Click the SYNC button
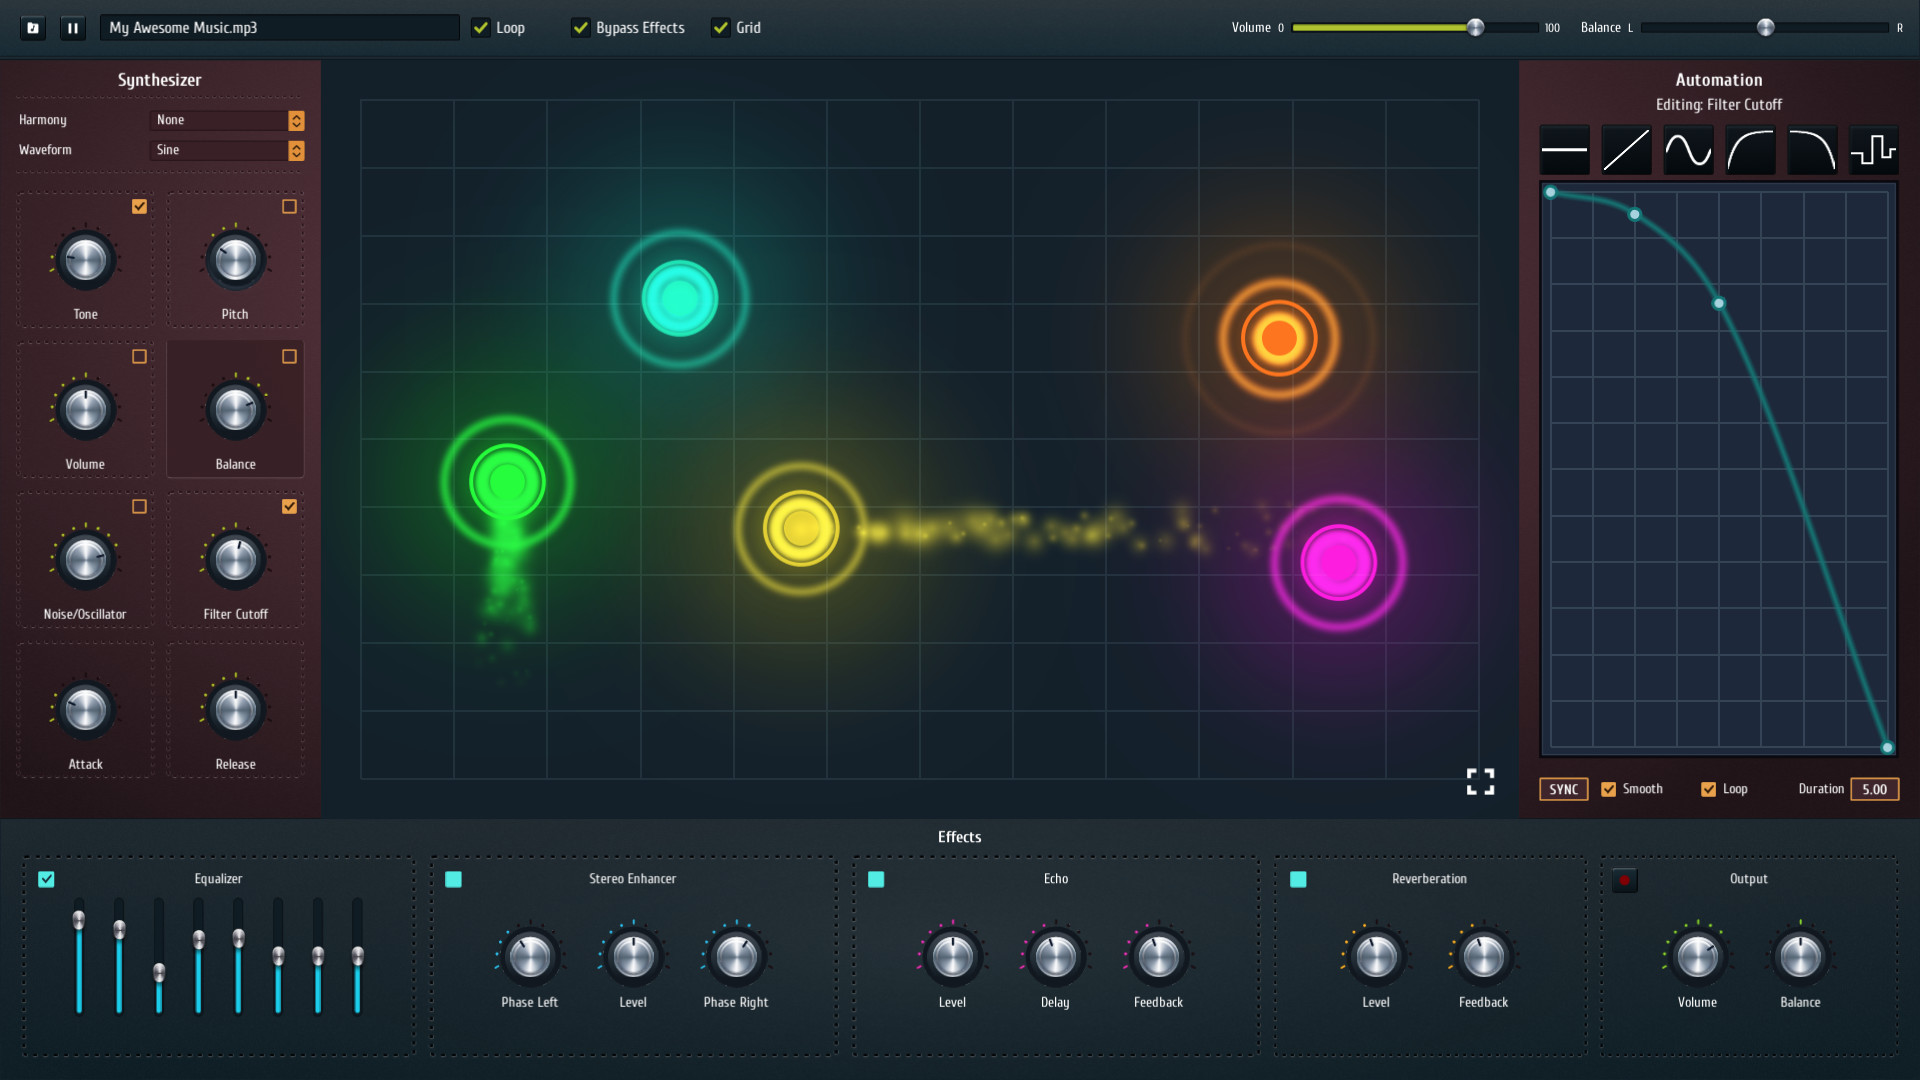The width and height of the screenshot is (1920, 1080). coord(1563,789)
